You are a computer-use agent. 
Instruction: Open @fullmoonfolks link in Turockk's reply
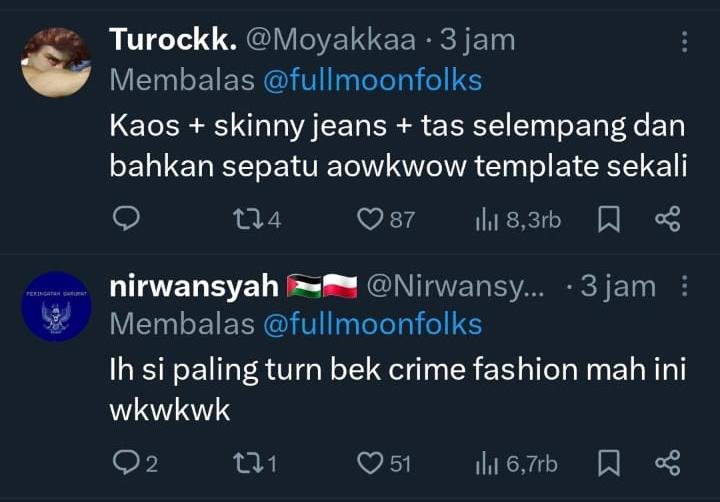[372, 80]
